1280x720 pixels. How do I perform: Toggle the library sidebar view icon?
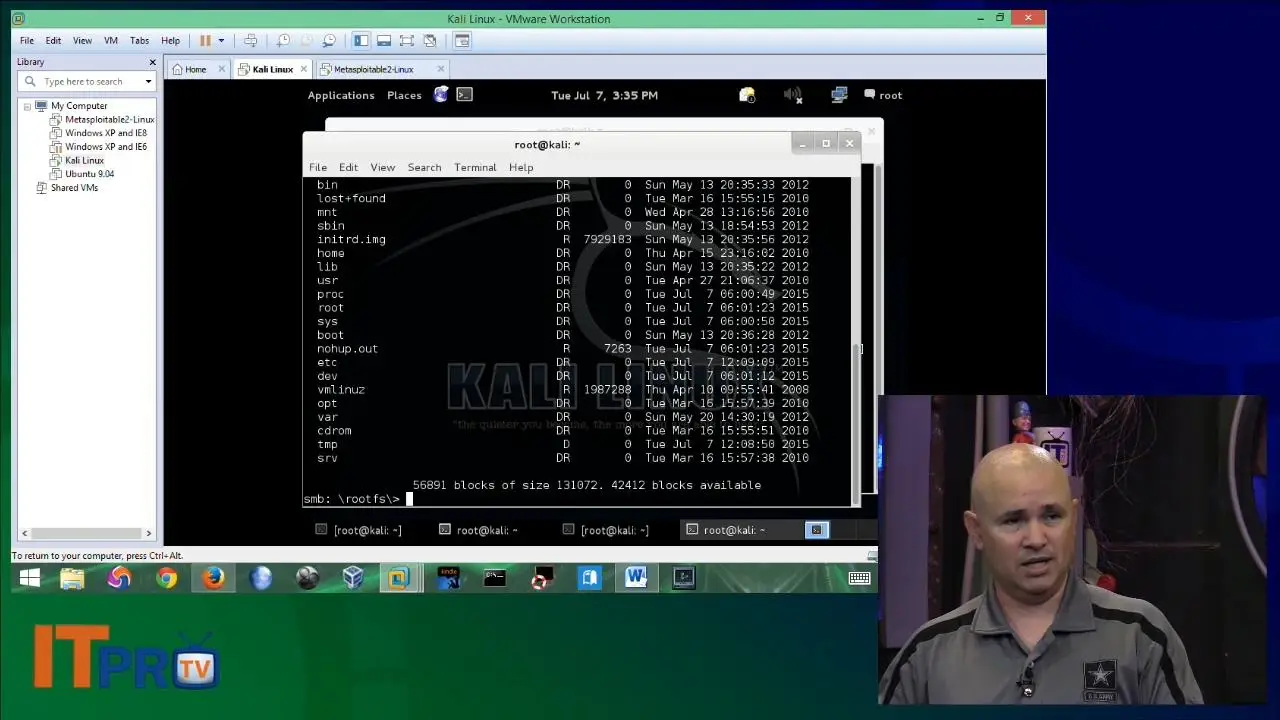[361, 41]
